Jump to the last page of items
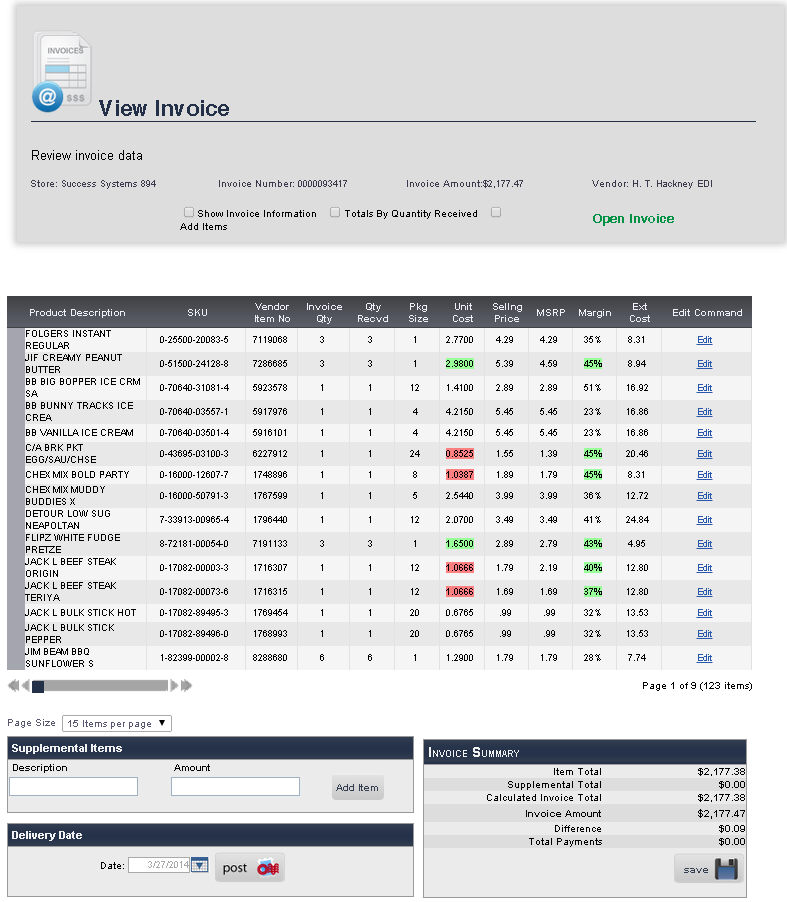 point(186,686)
